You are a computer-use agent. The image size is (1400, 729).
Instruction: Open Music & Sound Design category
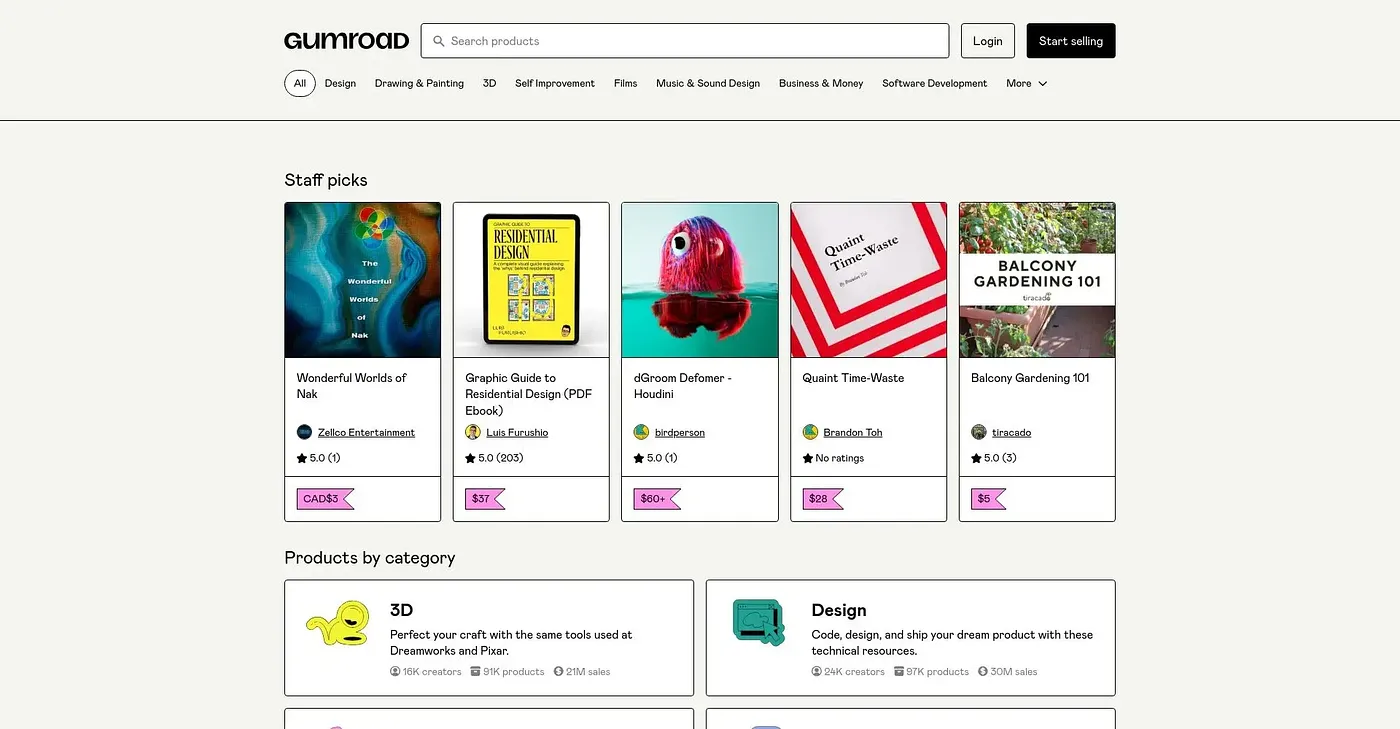tap(708, 83)
